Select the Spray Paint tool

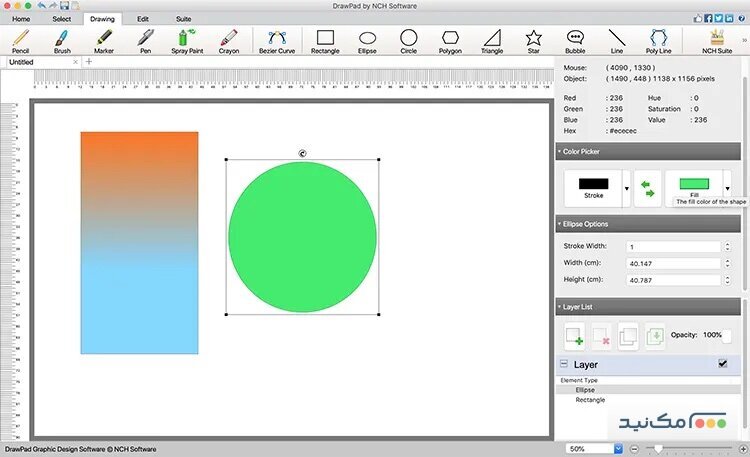click(x=187, y=41)
